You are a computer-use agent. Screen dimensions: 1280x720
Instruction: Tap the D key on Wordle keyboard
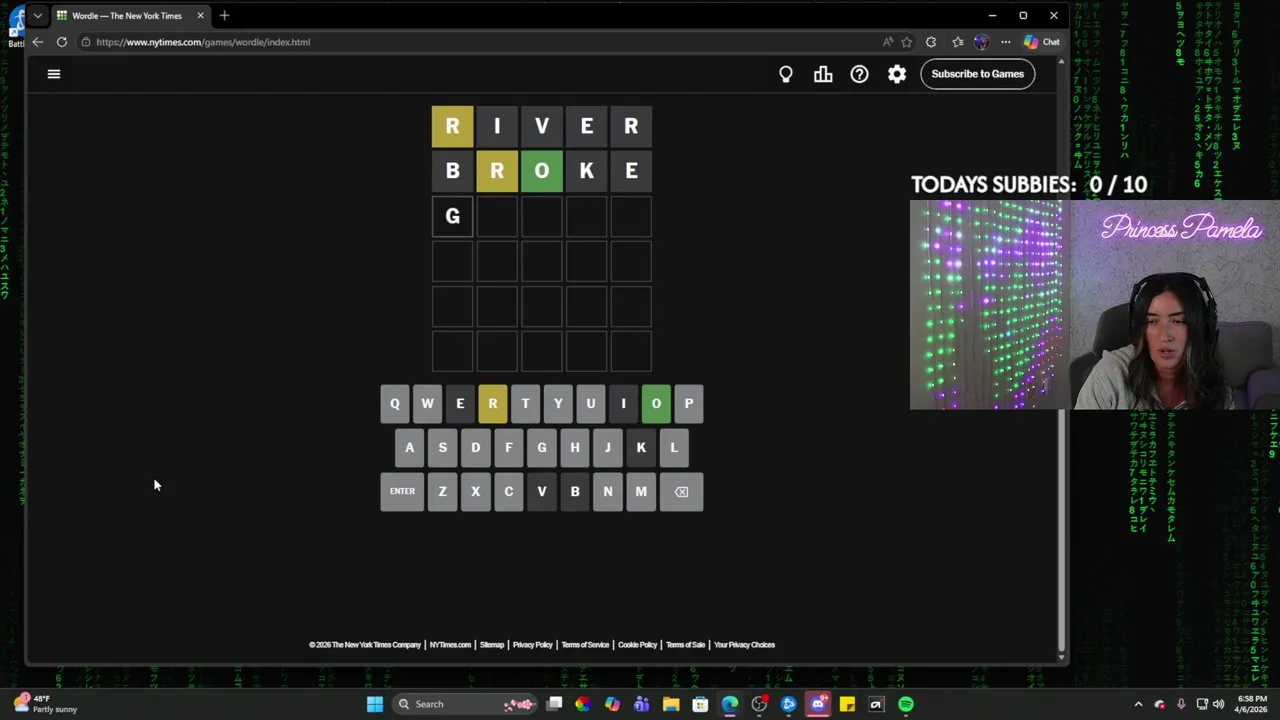click(476, 448)
